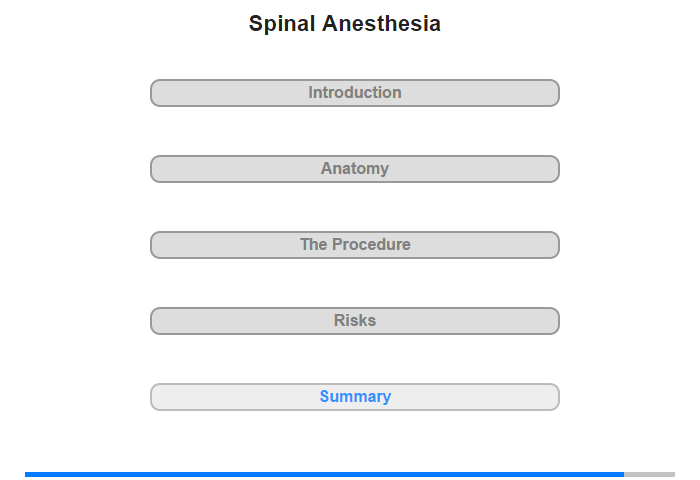This screenshot has height=480, width=700.
Task: Continue to the Summary chapter
Action: click(355, 397)
